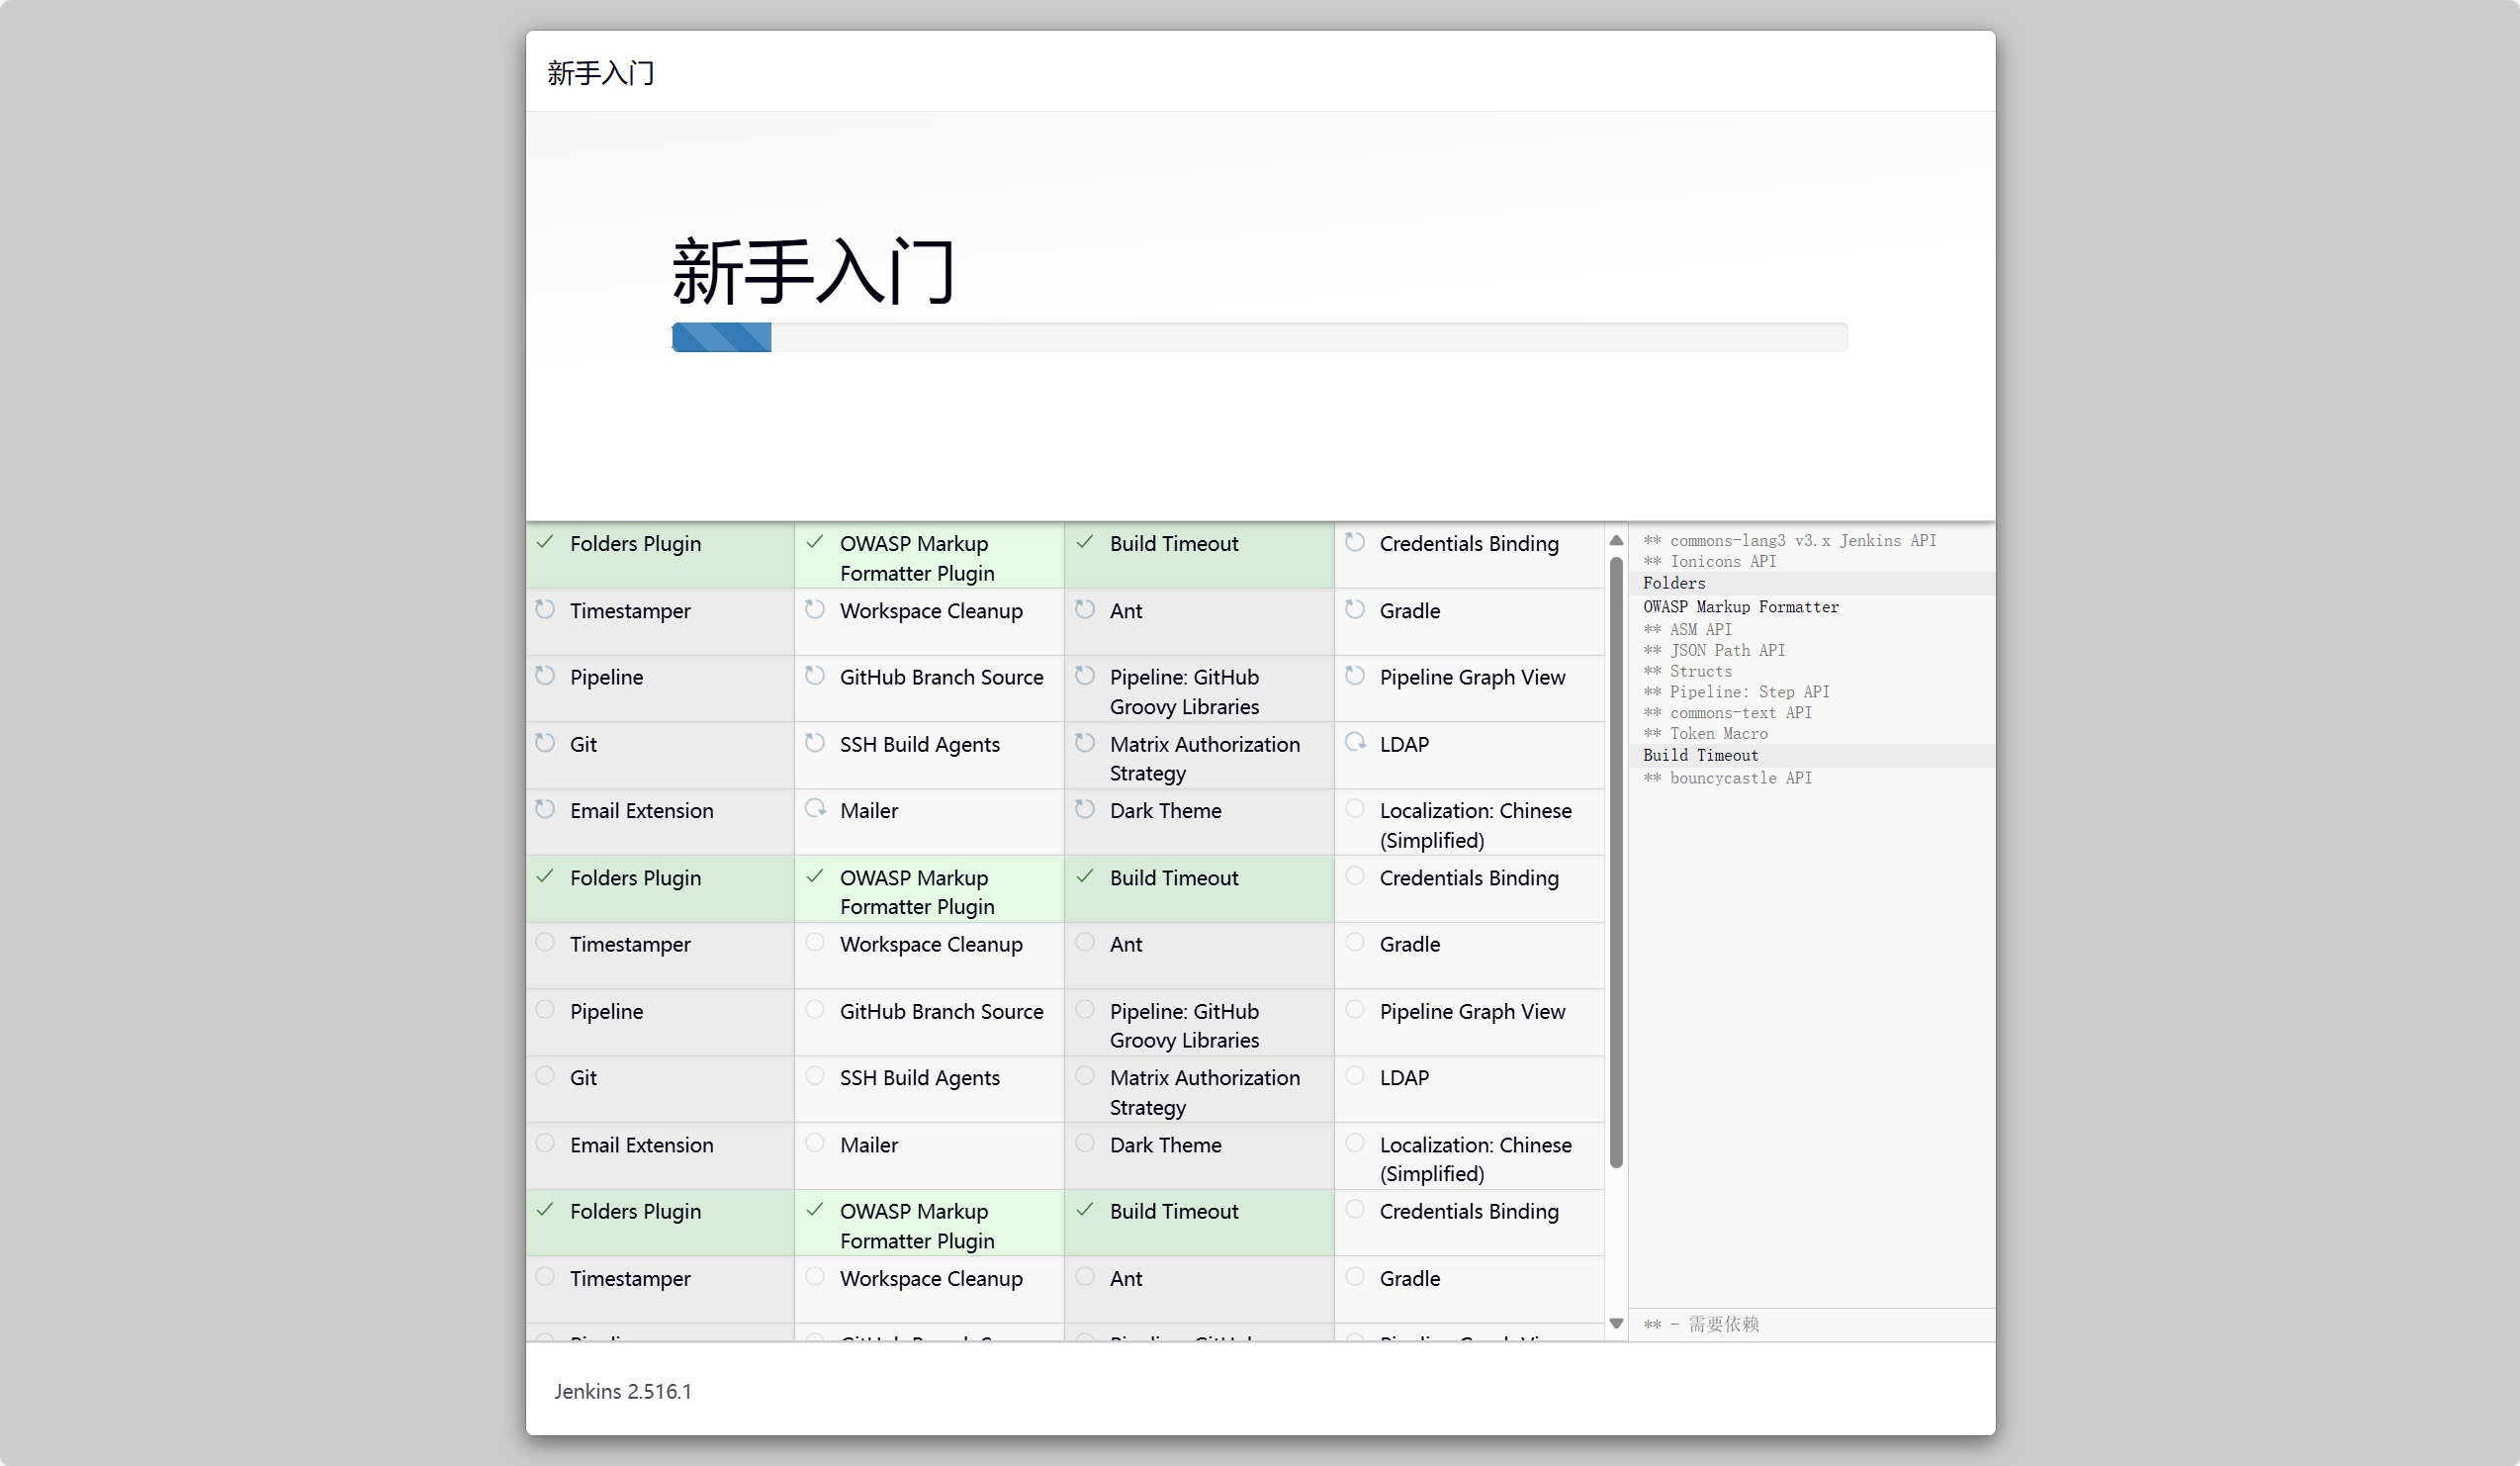Click the Matrix Authorization Strategy plugin with spinner

click(x=1204, y=758)
